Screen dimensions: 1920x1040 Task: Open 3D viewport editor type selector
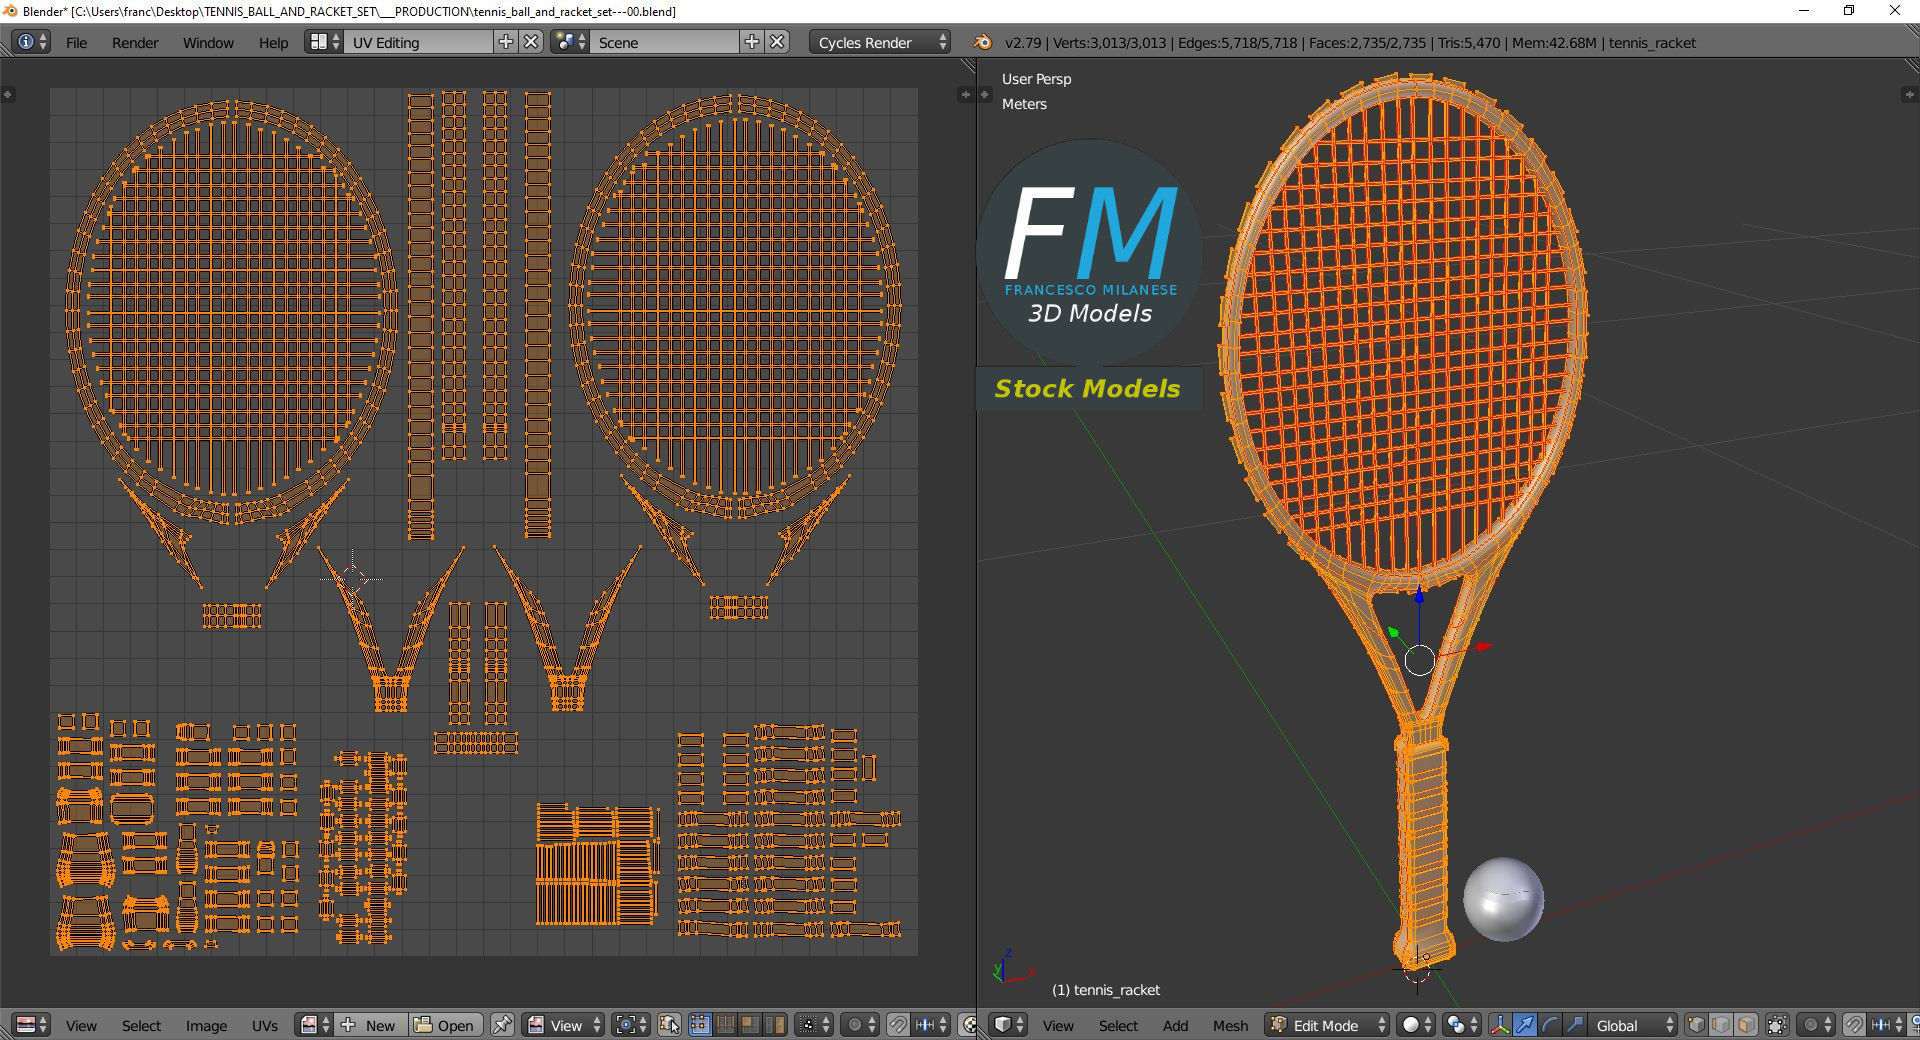coord(1009,1025)
